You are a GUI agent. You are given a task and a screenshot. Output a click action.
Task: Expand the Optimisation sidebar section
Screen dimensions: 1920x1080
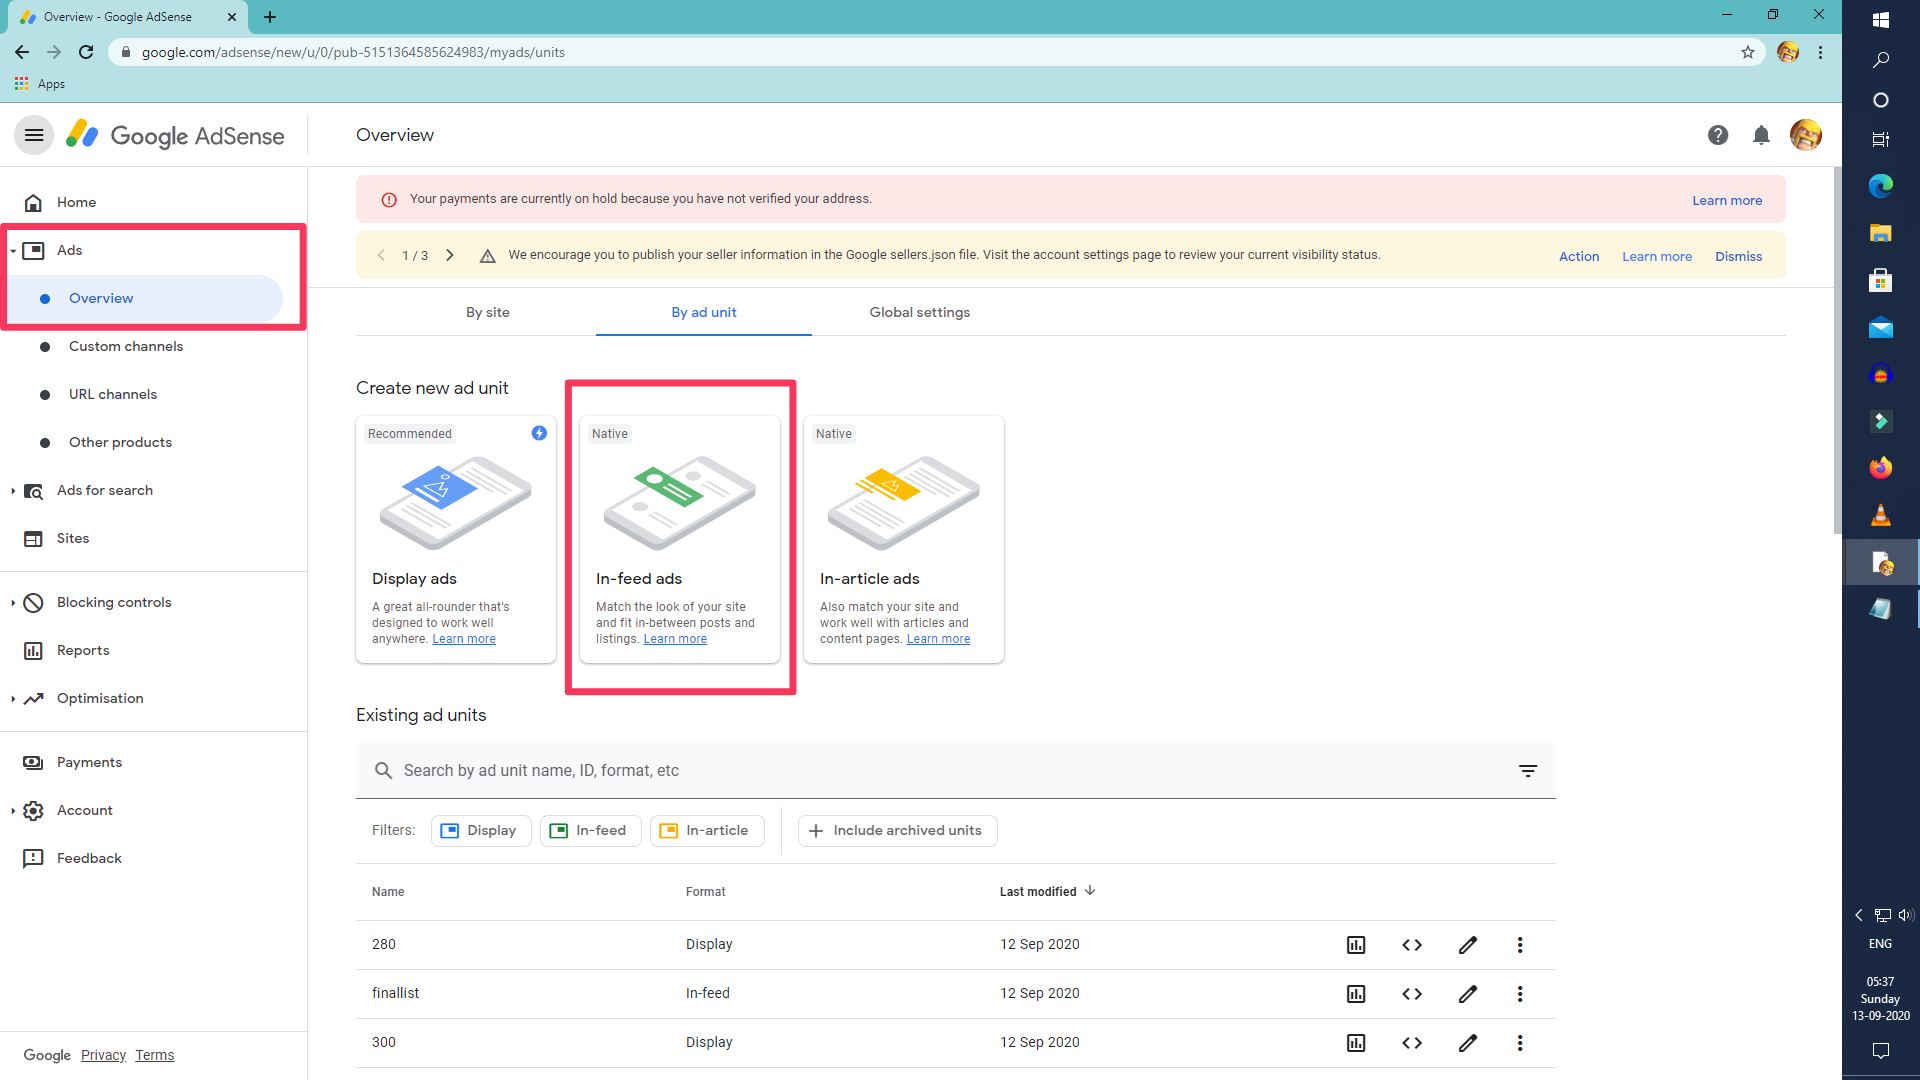(100, 698)
